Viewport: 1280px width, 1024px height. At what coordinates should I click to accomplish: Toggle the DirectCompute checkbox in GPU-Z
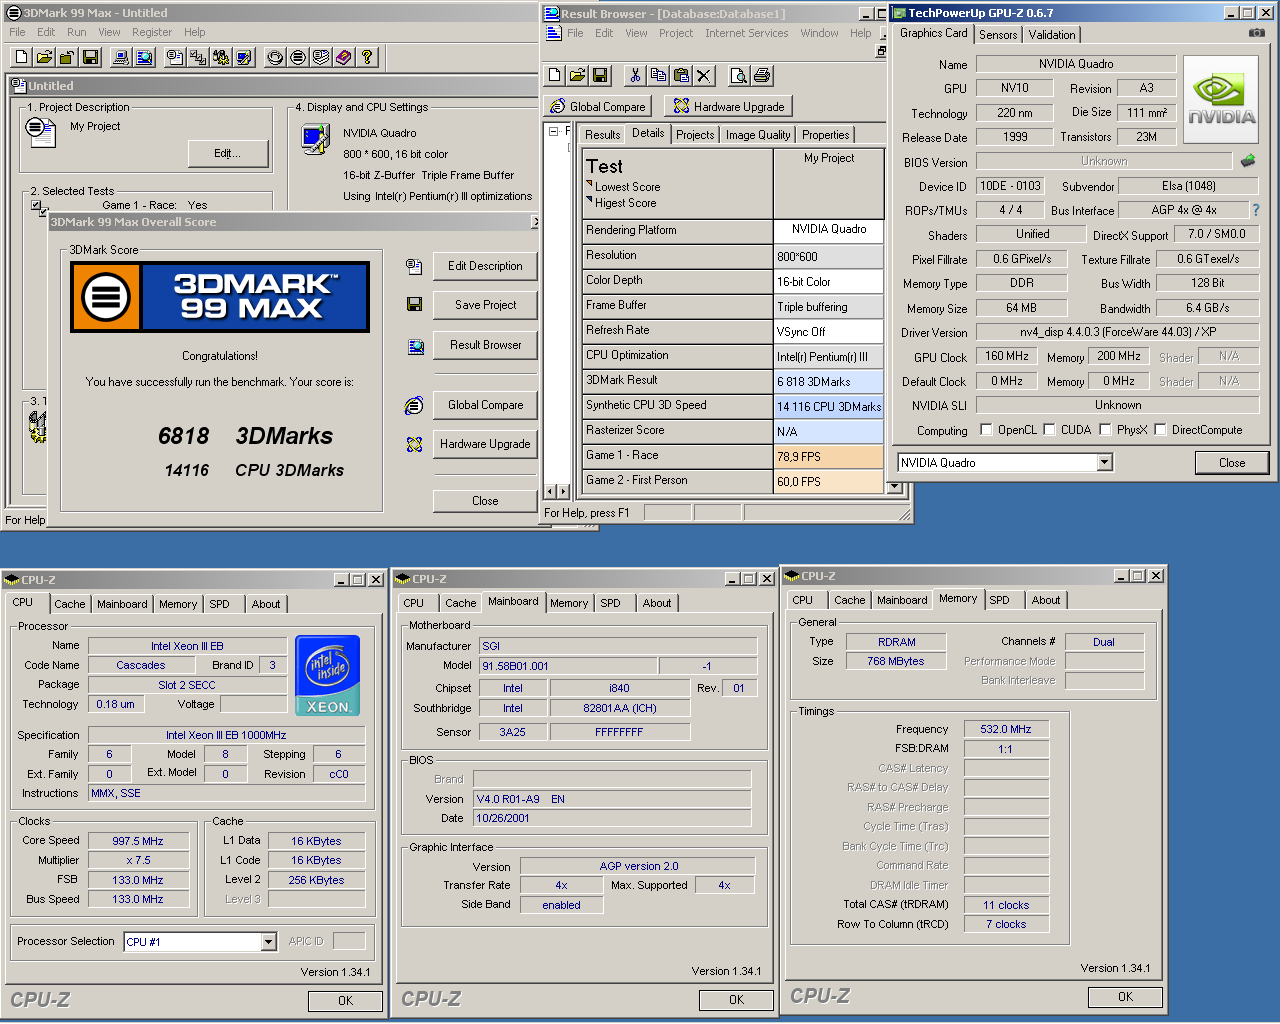tap(1160, 429)
